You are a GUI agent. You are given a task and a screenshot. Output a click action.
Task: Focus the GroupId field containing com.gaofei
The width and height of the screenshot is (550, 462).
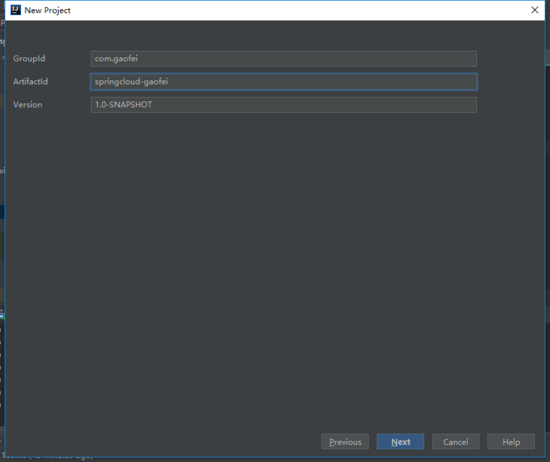pyautogui.click(x=283, y=59)
